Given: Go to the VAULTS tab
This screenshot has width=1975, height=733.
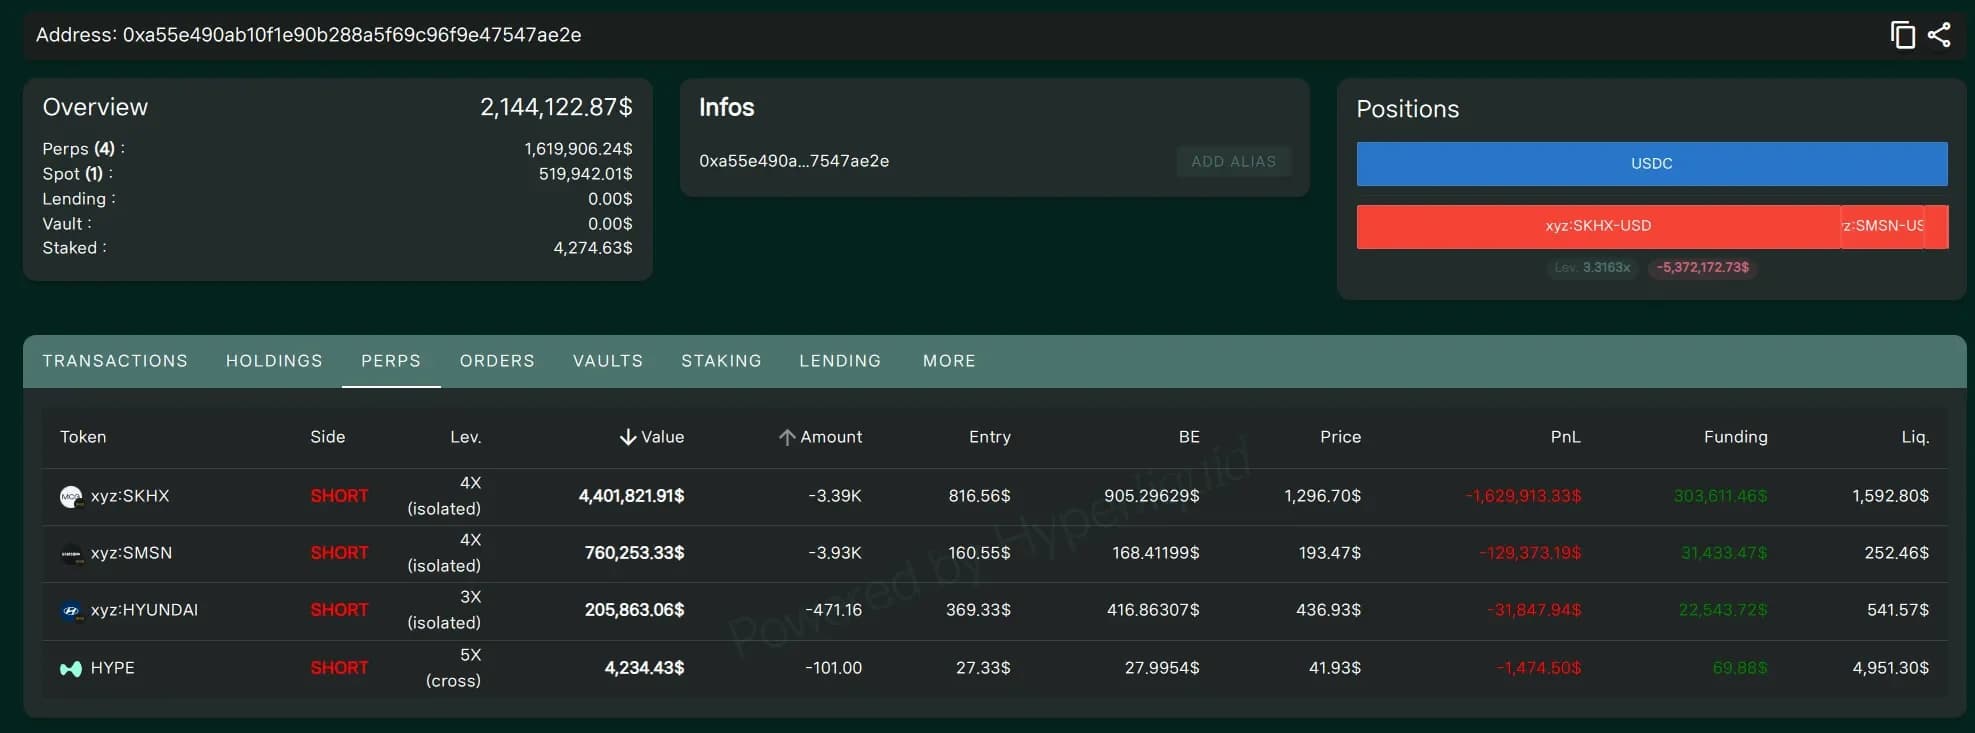Looking at the screenshot, I should pyautogui.click(x=608, y=361).
